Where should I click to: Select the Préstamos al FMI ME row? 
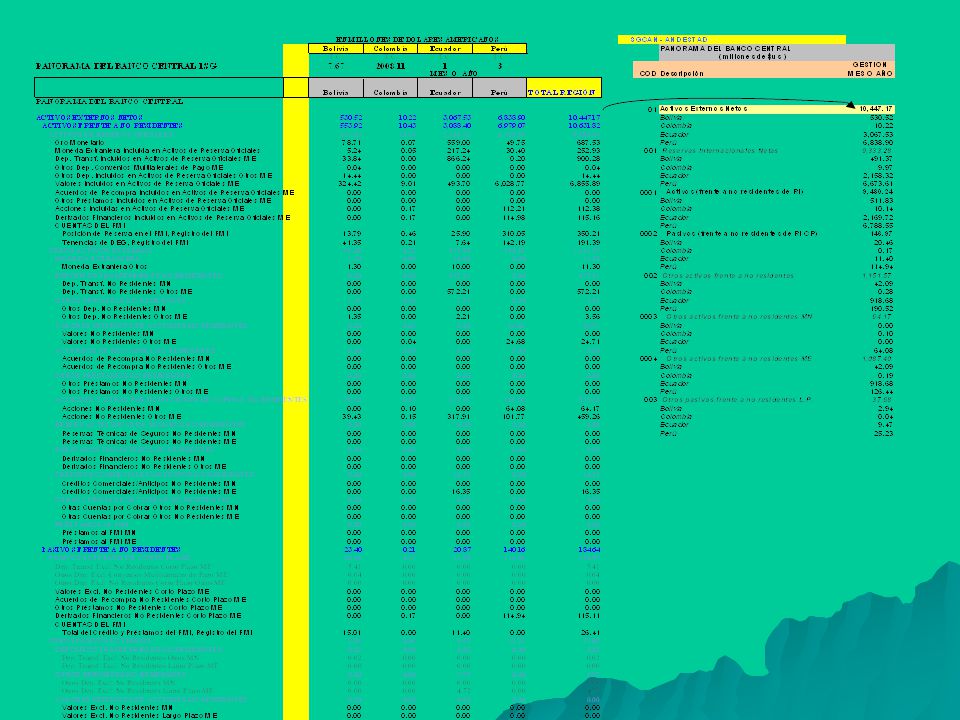pyautogui.click(x=99, y=541)
